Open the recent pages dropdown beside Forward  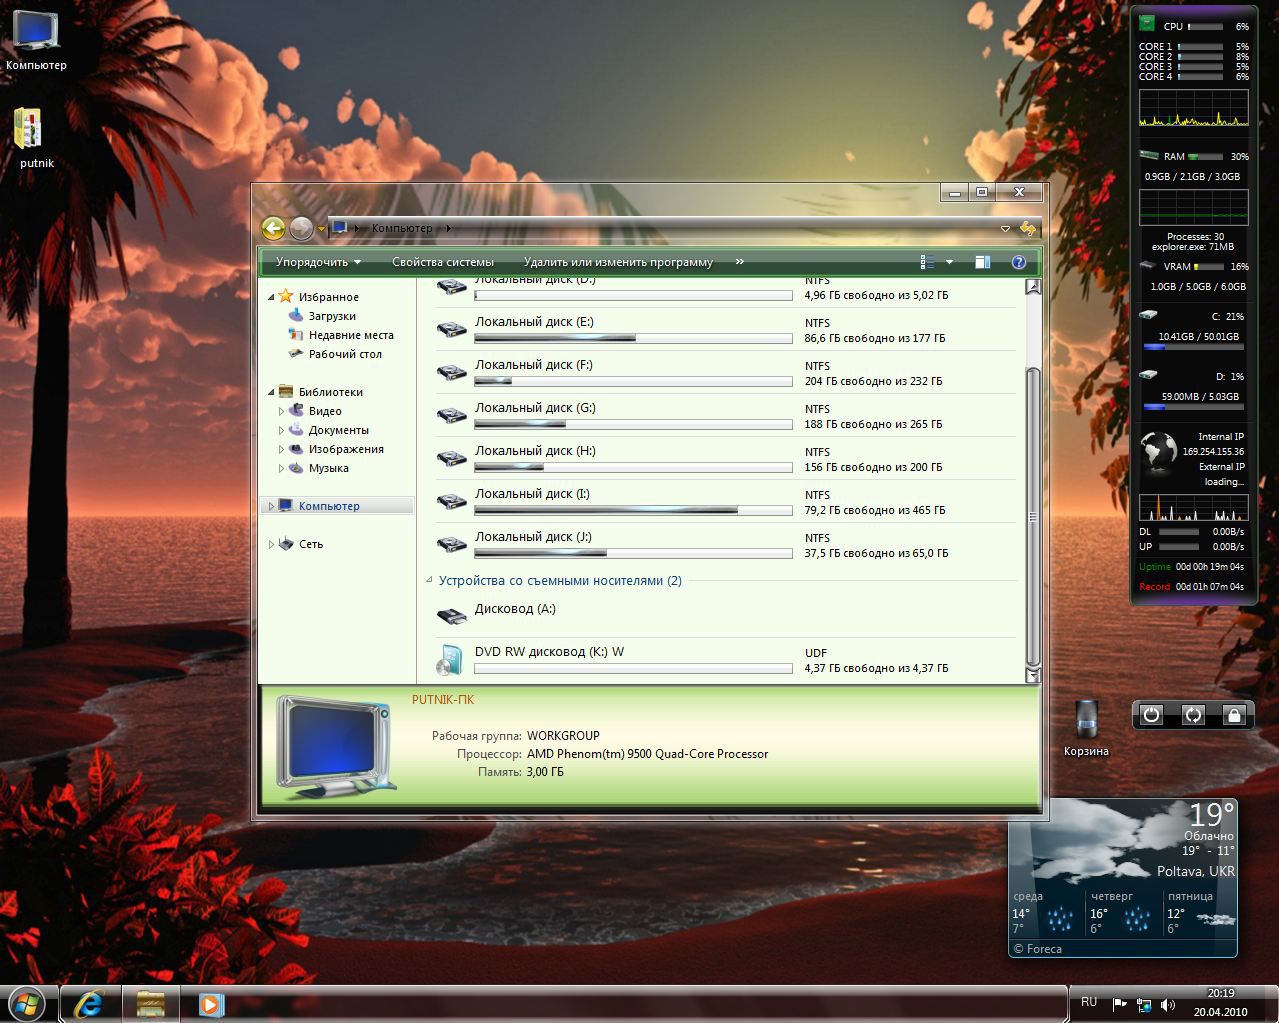321,229
